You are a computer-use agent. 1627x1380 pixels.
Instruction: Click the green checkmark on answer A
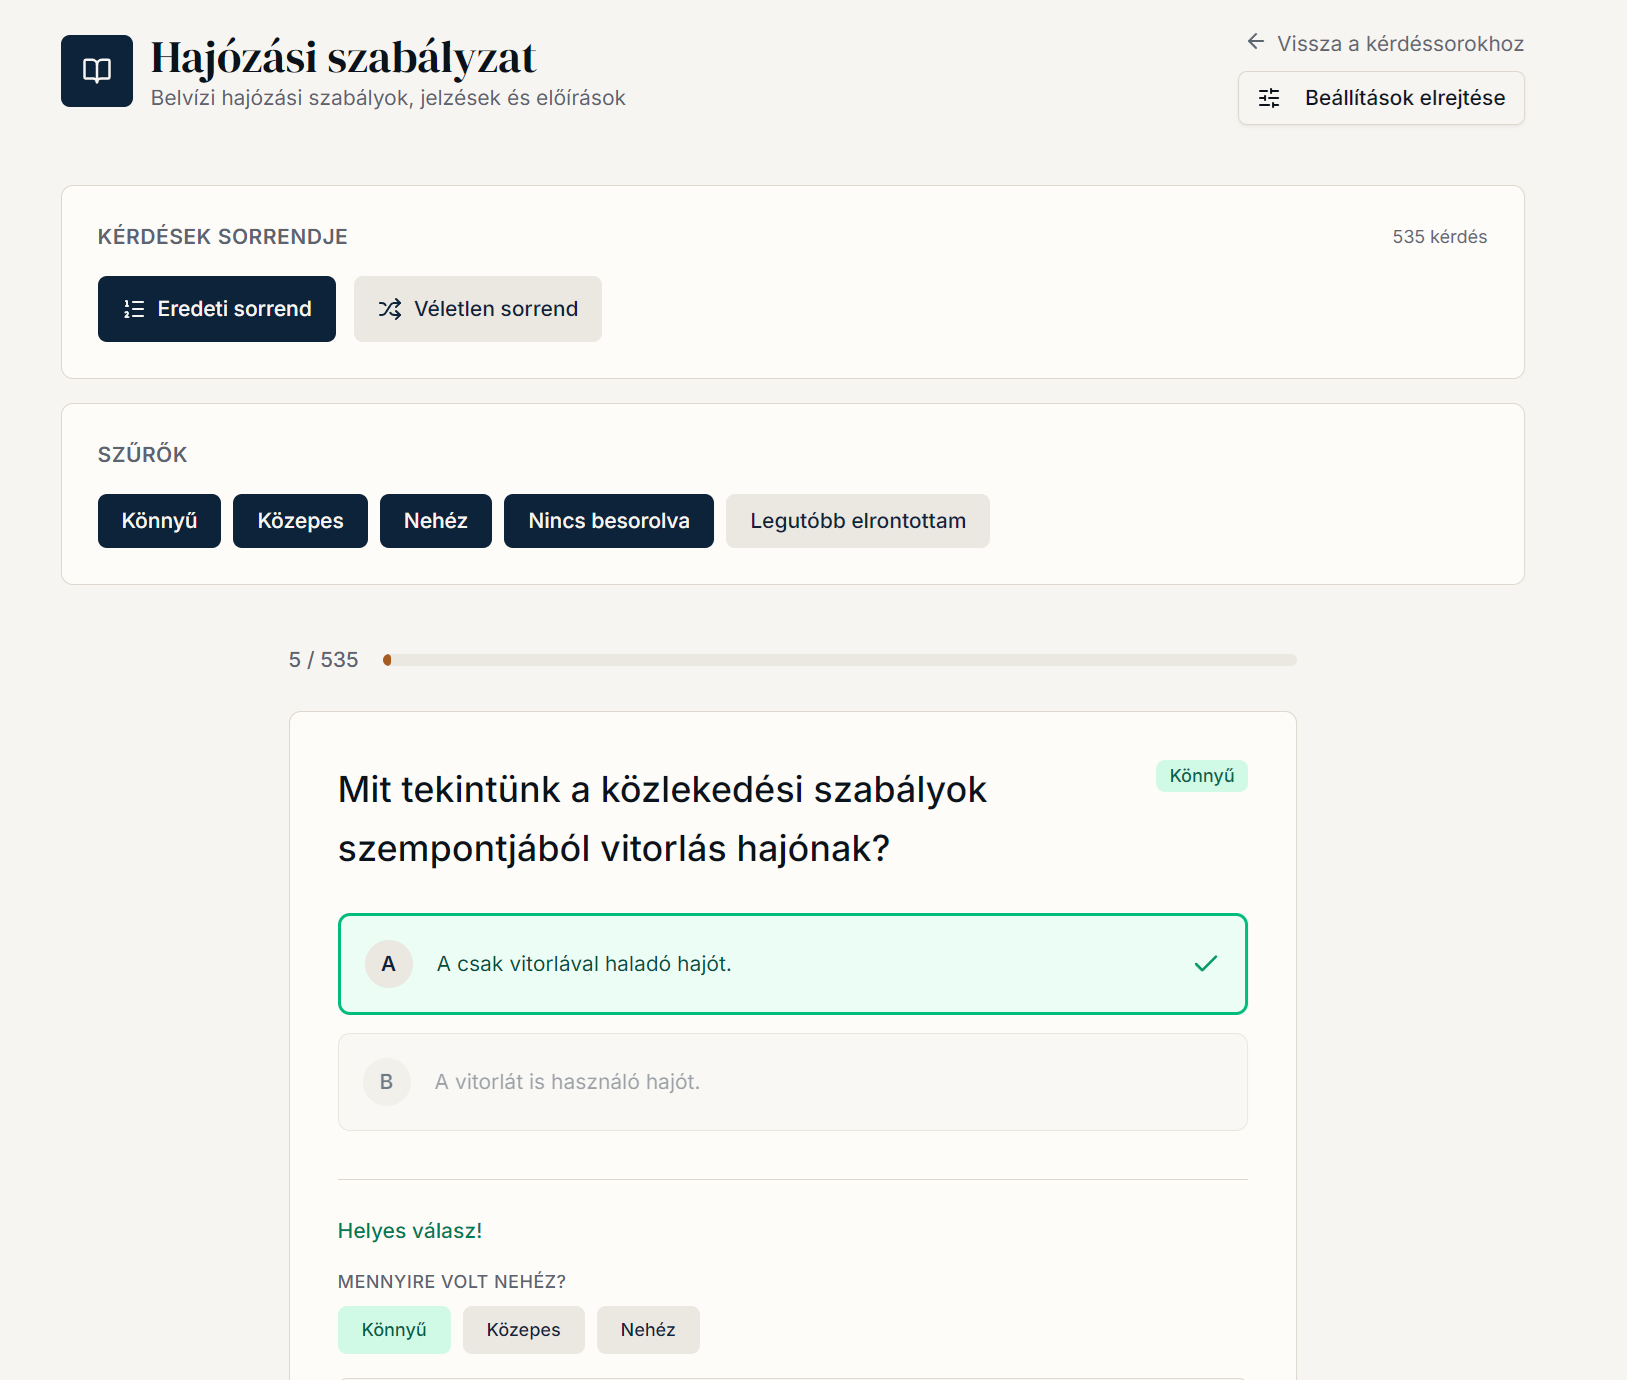(x=1206, y=963)
